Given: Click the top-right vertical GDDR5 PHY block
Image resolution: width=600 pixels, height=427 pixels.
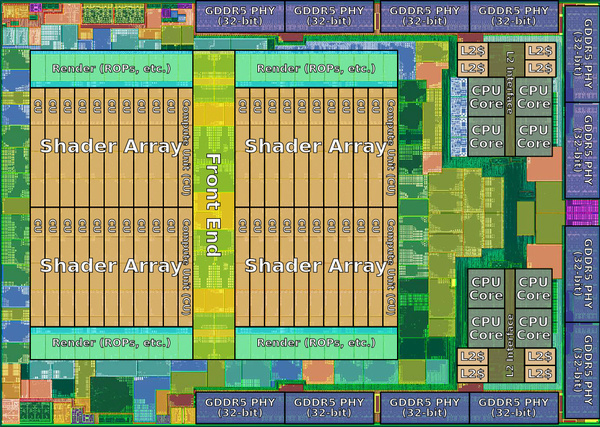Looking at the screenshot, I should point(582,54).
